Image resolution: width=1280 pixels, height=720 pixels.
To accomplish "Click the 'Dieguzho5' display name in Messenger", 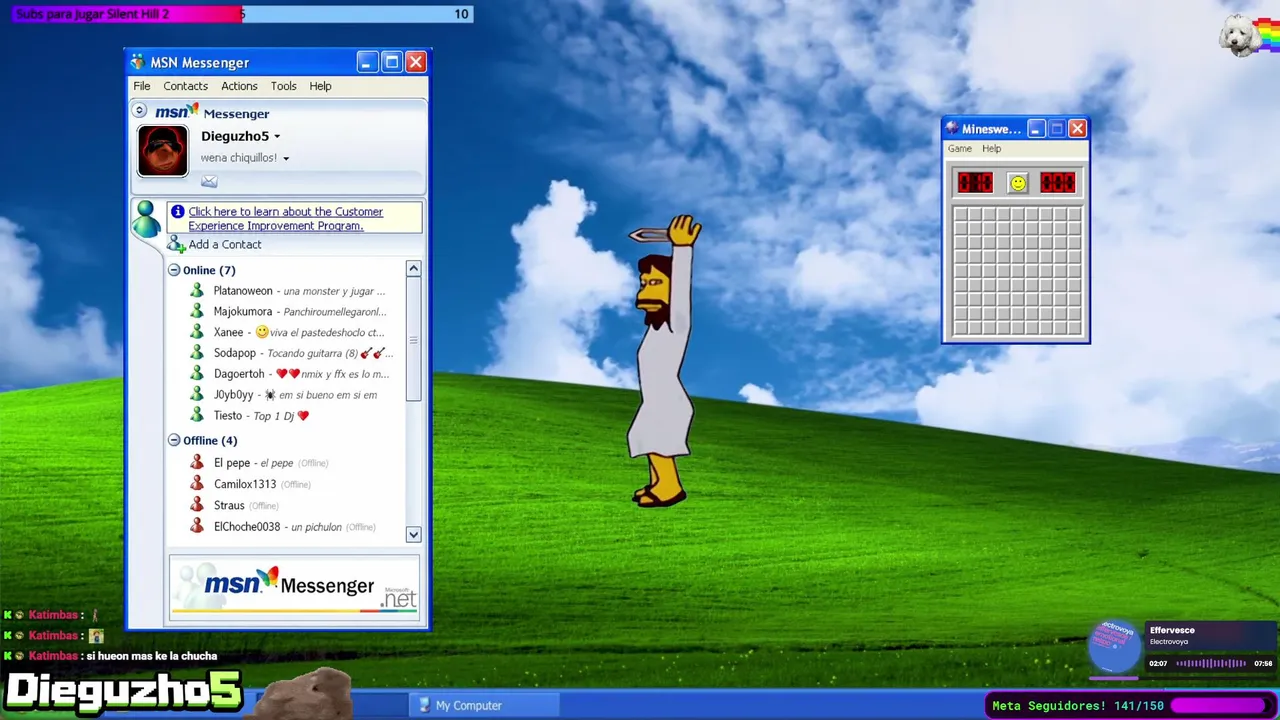I will tap(235, 136).
